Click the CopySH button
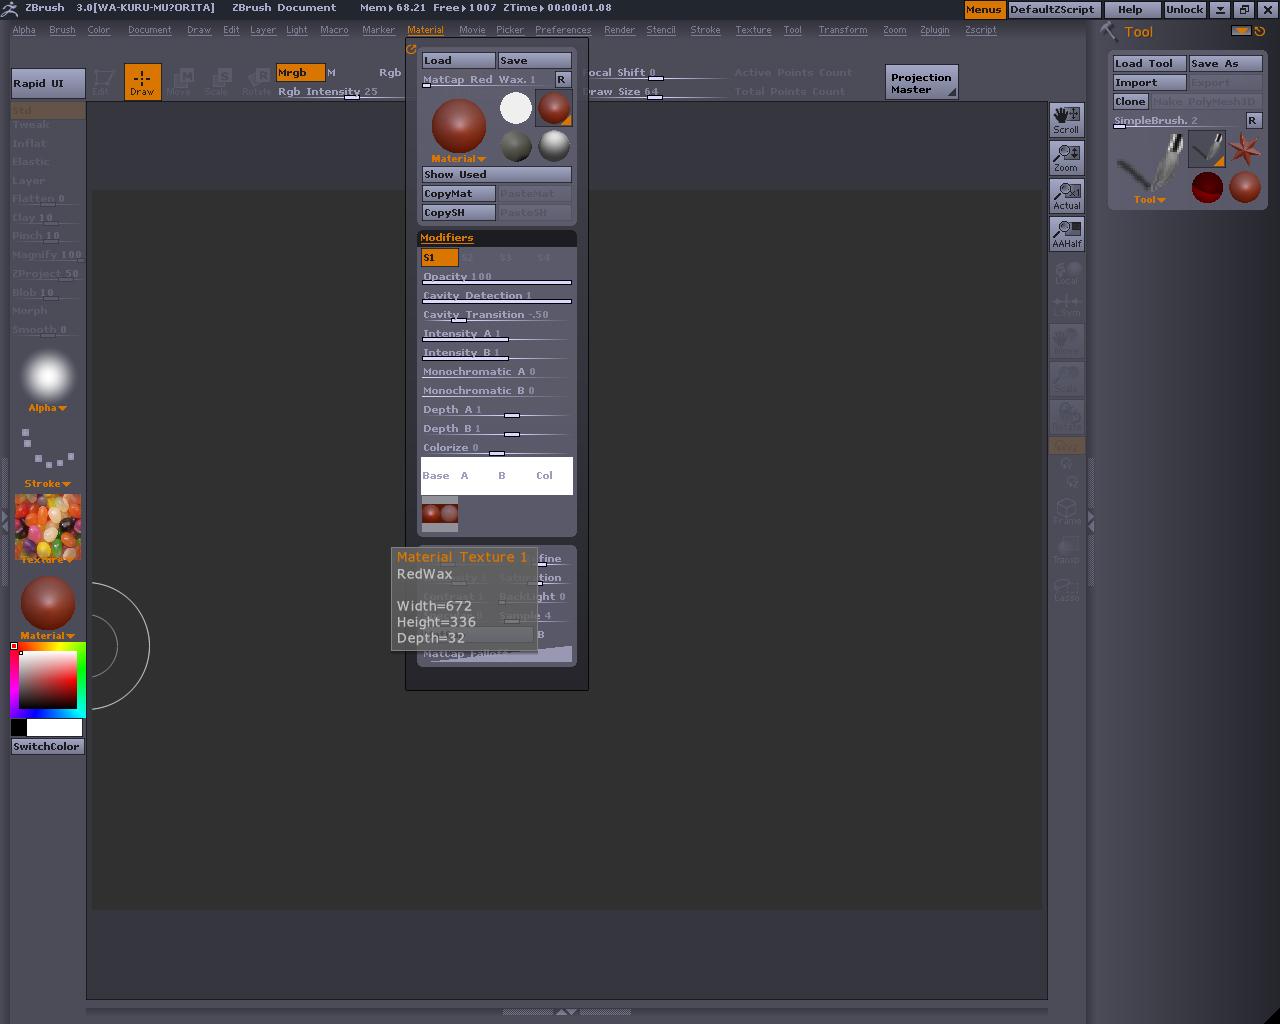The width and height of the screenshot is (1280, 1024). click(x=458, y=212)
